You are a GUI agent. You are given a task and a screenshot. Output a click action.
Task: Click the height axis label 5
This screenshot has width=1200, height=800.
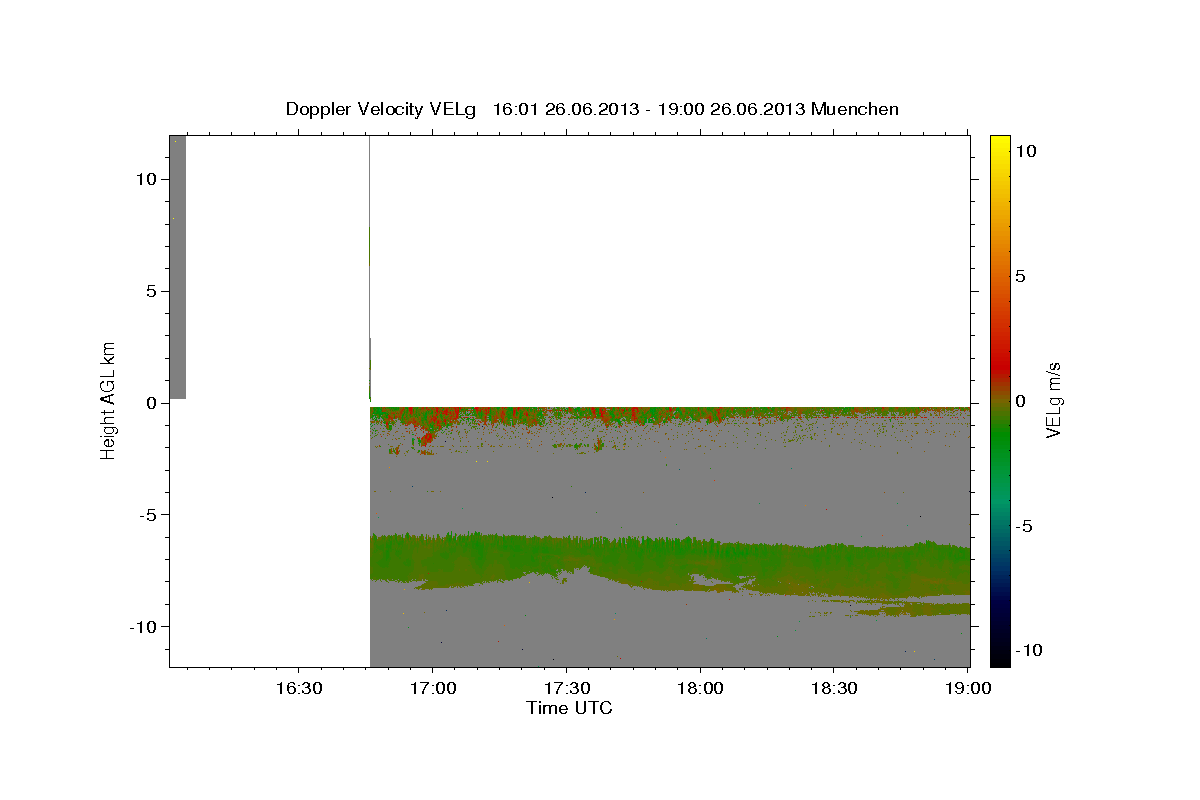[151, 291]
